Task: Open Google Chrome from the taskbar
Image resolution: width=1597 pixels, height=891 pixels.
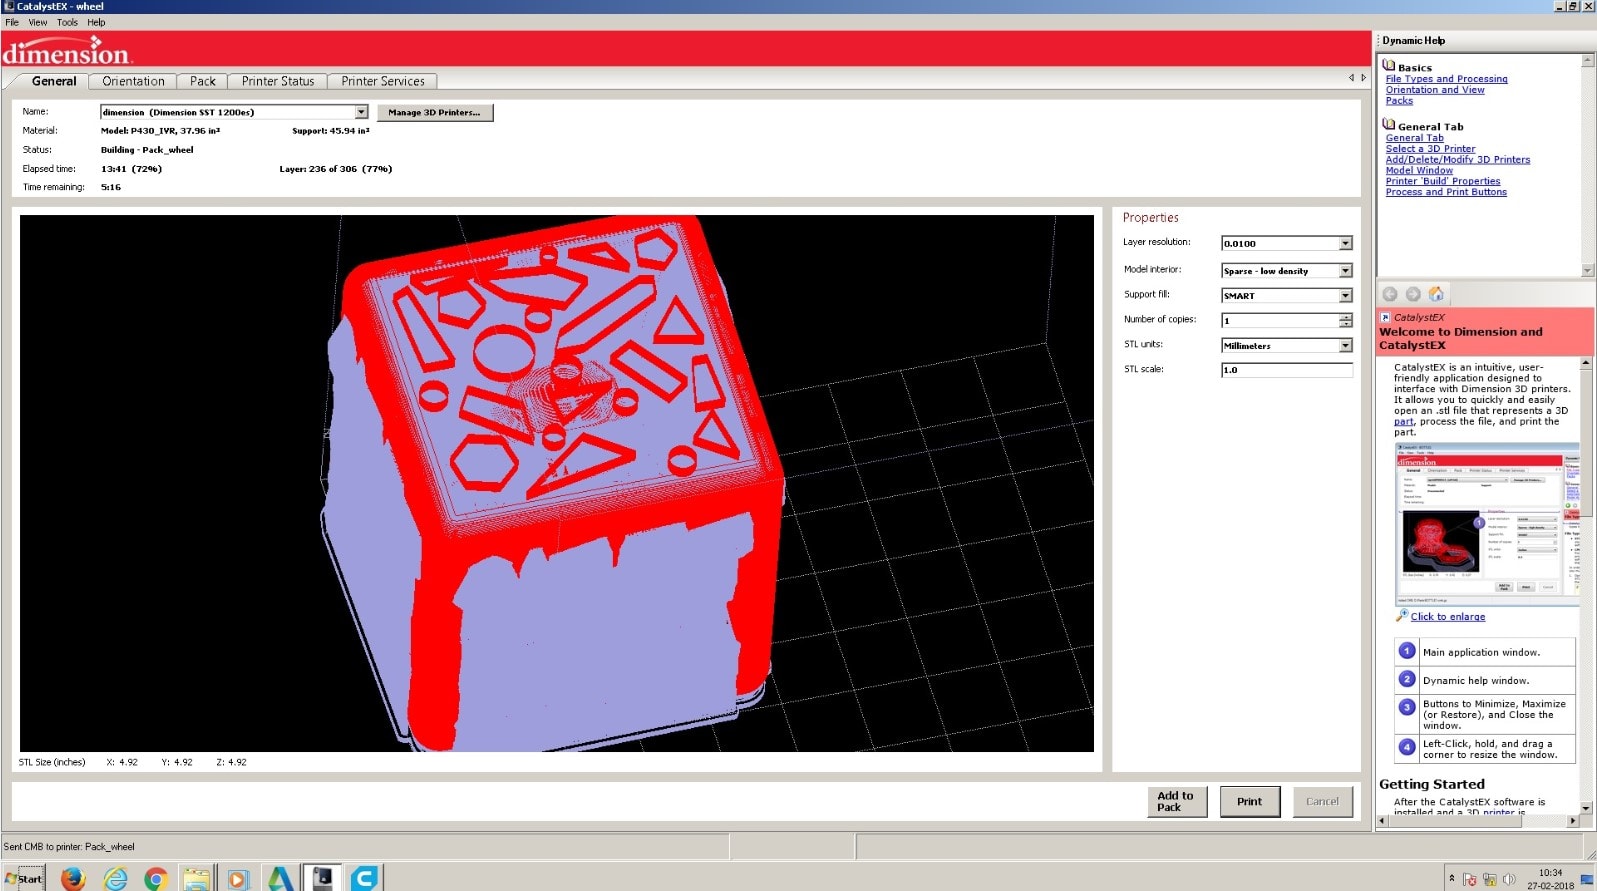Action: coord(156,879)
